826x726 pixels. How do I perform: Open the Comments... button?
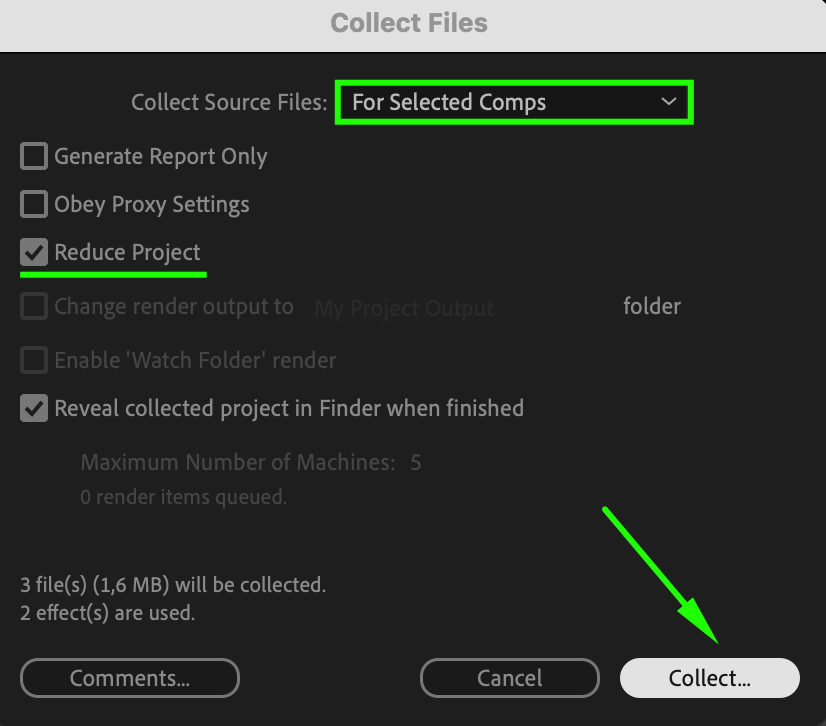click(x=130, y=678)
